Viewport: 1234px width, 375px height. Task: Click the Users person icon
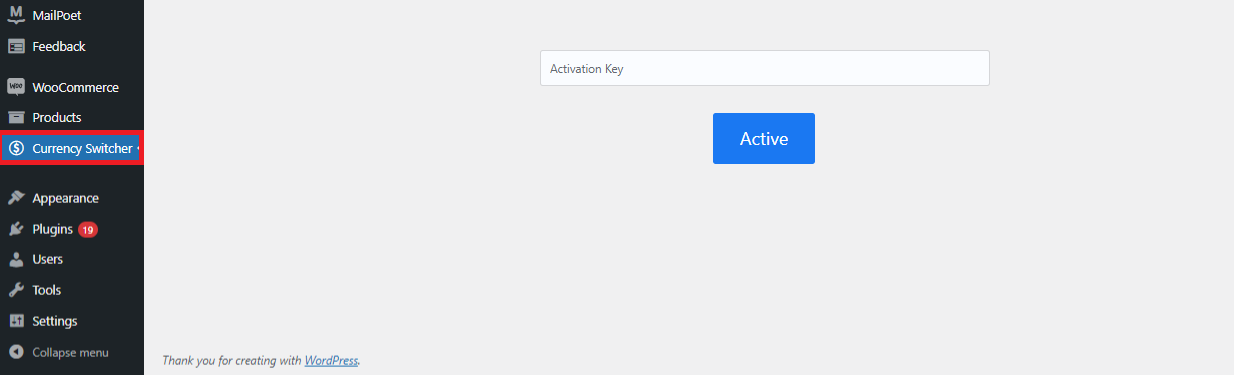(x=16, y=259)
